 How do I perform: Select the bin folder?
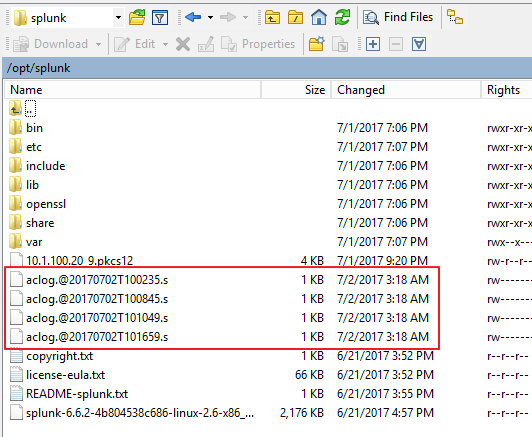(35, 128)
